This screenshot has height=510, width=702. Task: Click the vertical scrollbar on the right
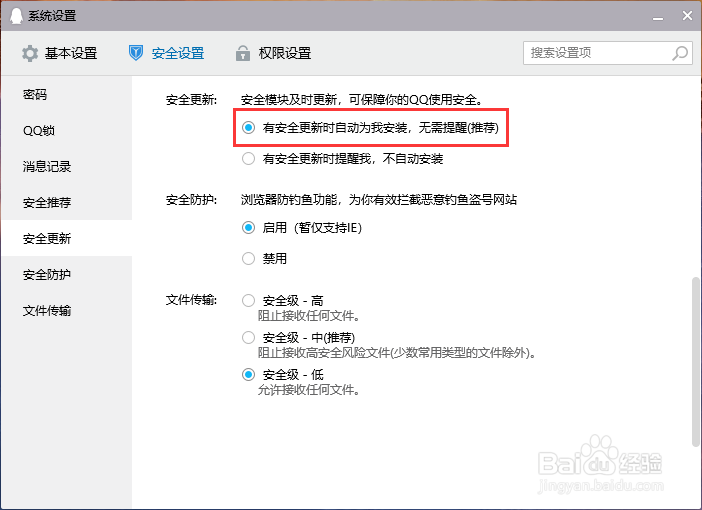(x=696, y=362)
